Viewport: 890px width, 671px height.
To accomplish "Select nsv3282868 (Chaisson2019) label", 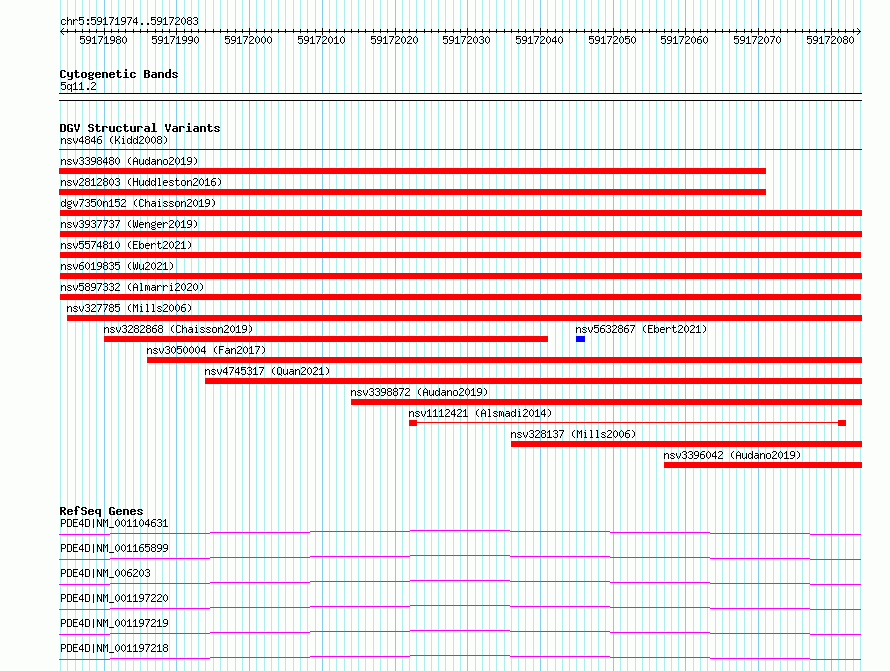I will [178, 329].
